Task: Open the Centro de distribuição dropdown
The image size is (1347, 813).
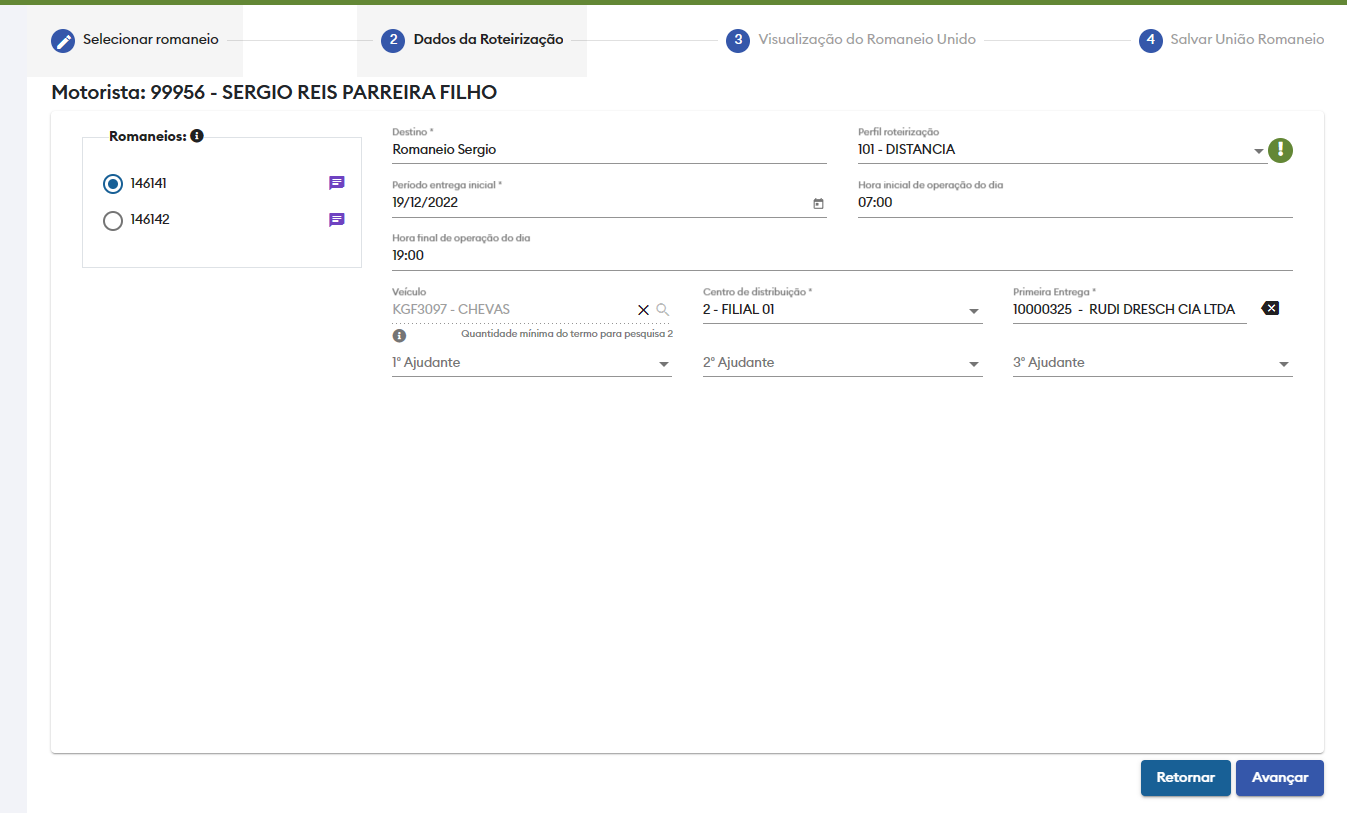Action: (973, 311)
